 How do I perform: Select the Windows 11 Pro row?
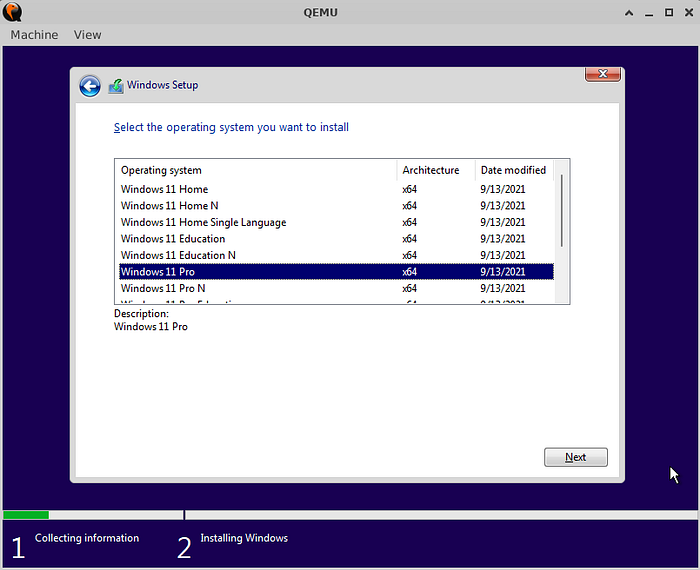tap(336, 272)
